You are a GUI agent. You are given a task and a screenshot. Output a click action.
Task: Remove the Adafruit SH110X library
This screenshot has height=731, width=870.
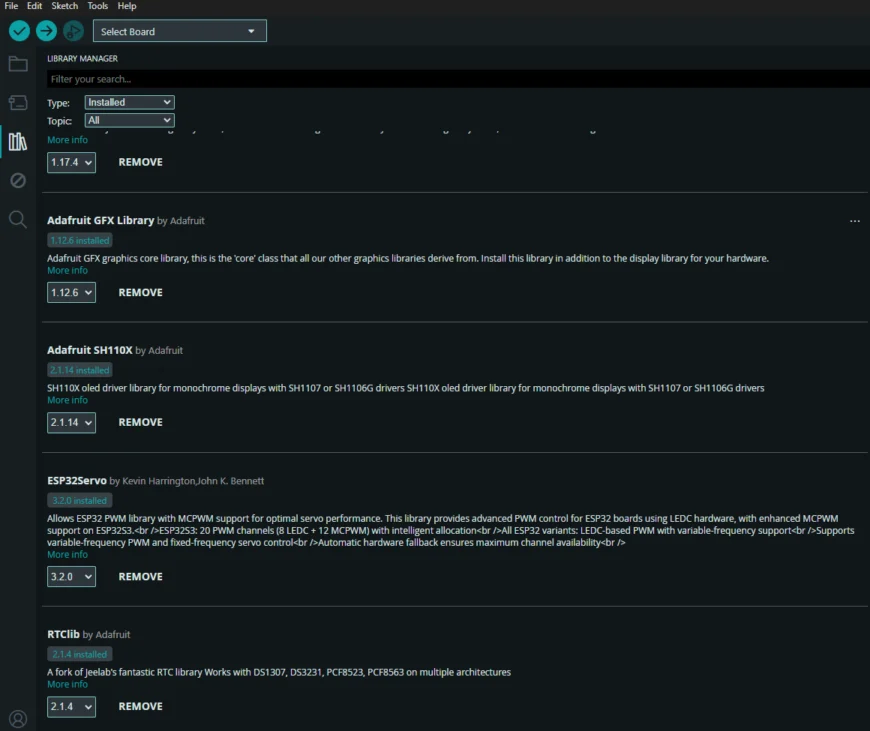click(x=140, y=422)
